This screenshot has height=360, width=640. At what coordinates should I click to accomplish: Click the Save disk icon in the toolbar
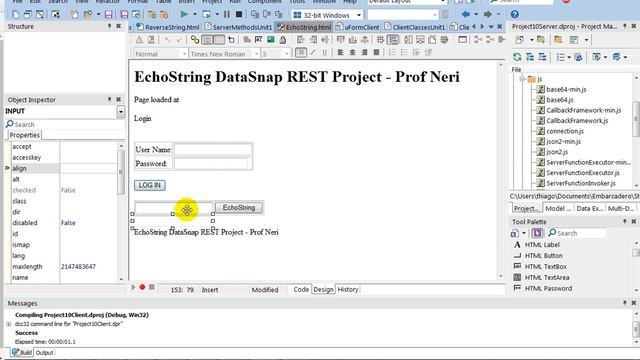(108, 15)
